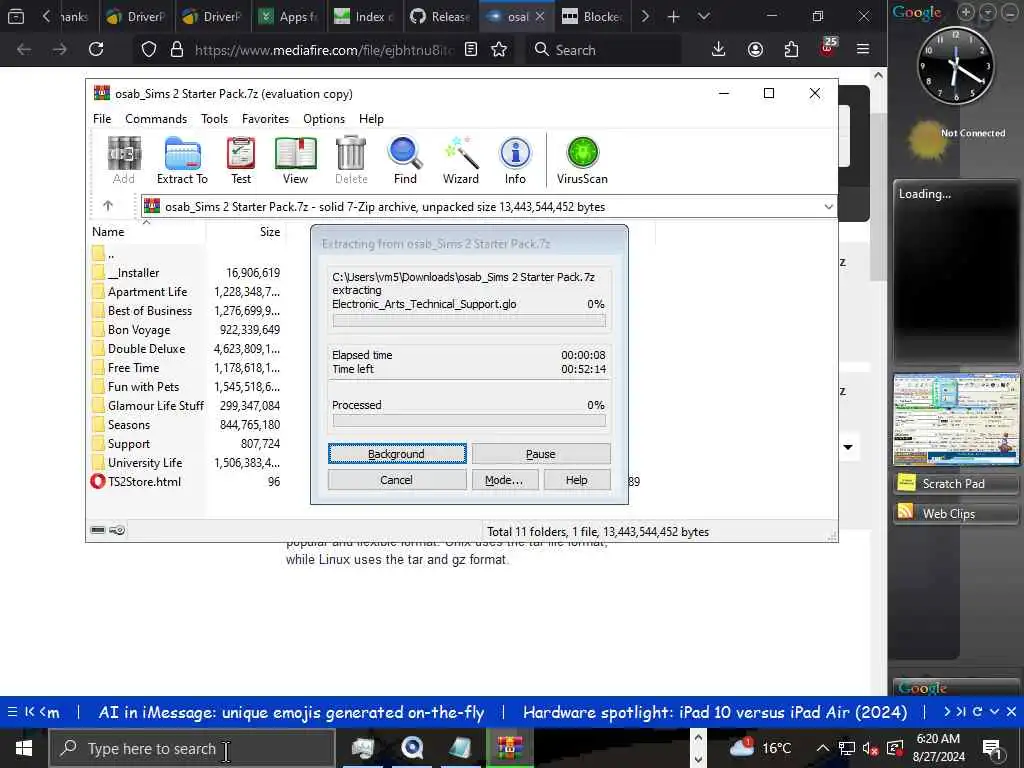Go up one folder level arrow

coord(108,206)
